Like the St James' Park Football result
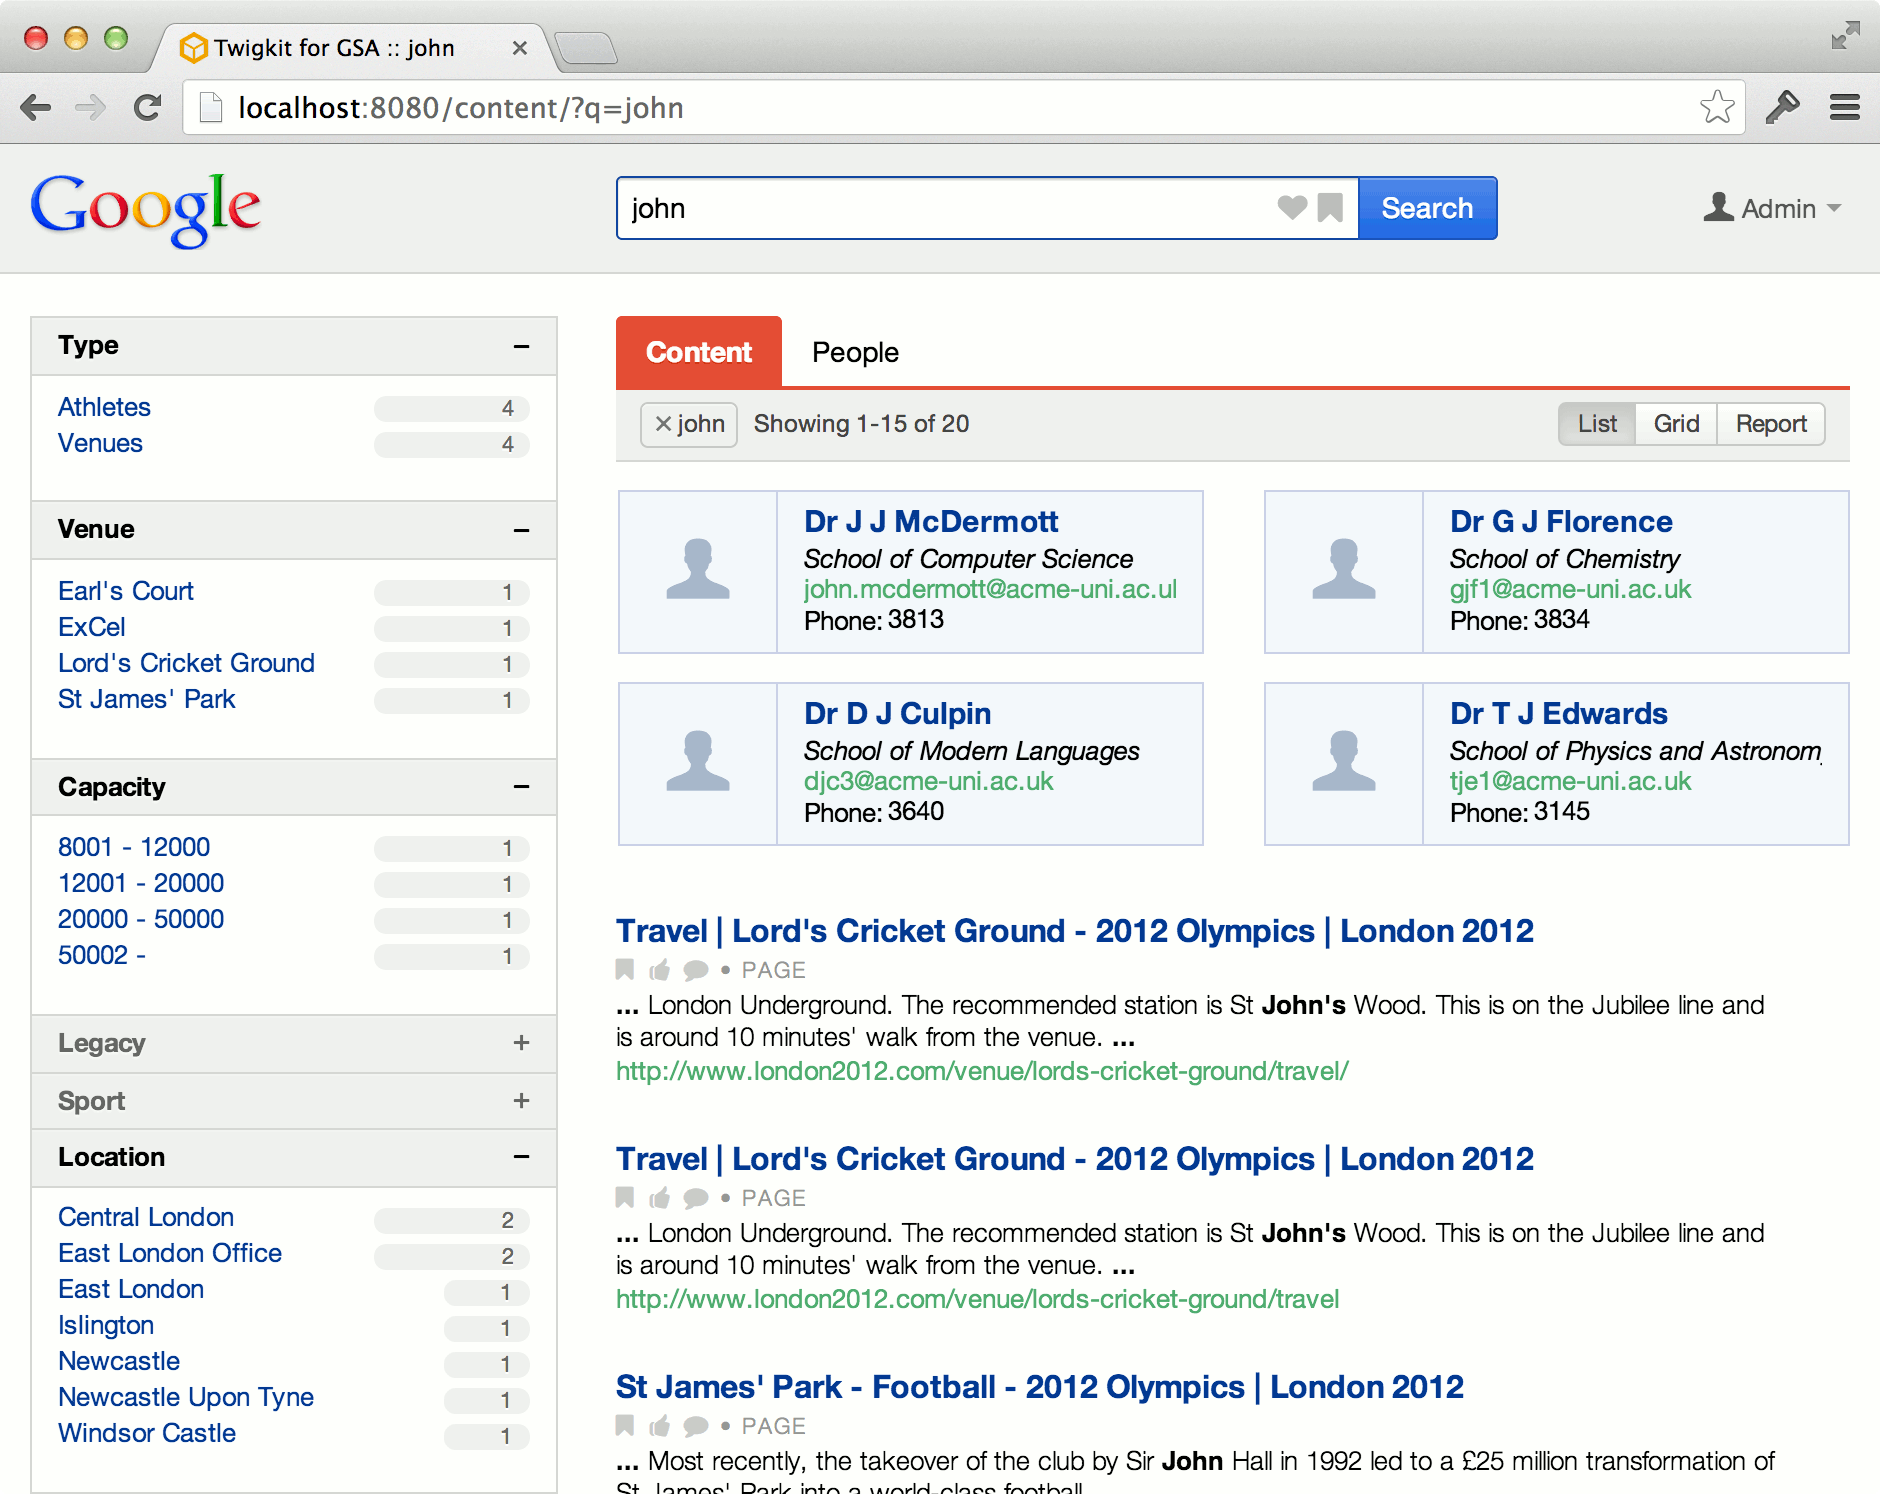Screen dimensions: 1880x1494 (659, 1425)
